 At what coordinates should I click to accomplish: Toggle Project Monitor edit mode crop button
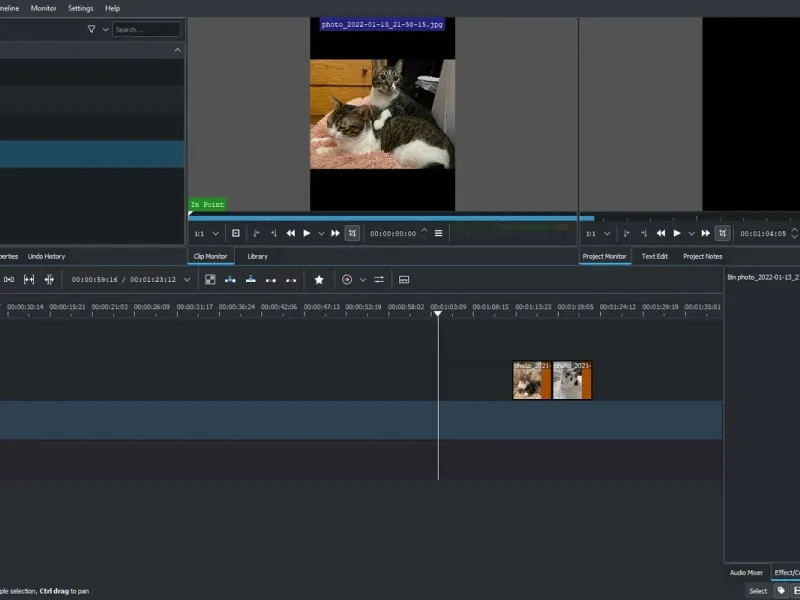coord(722,233)
